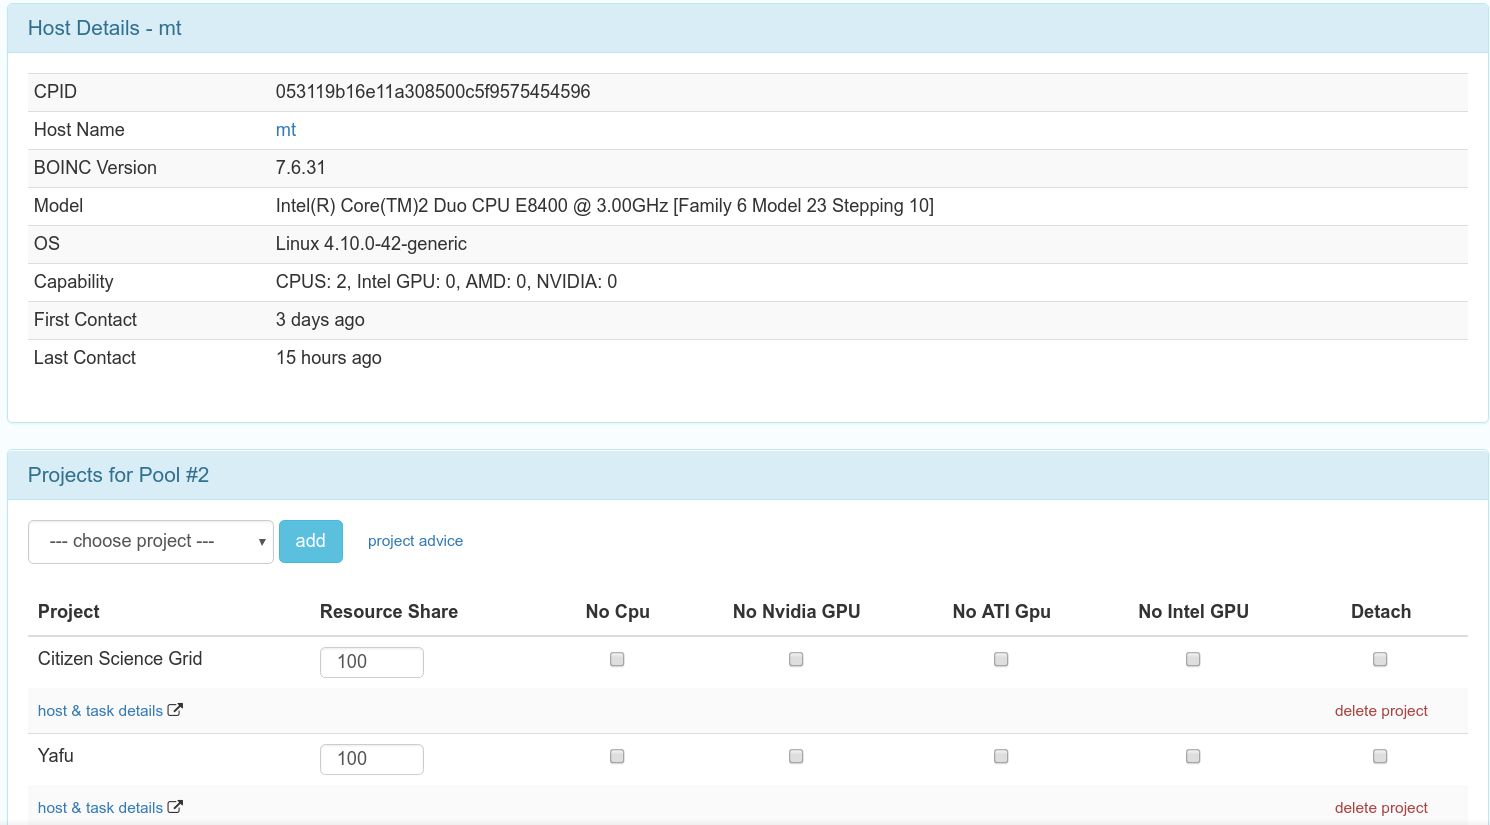
Task: Select the Intel Core2 Duo model text
Action: pos(605,206)
